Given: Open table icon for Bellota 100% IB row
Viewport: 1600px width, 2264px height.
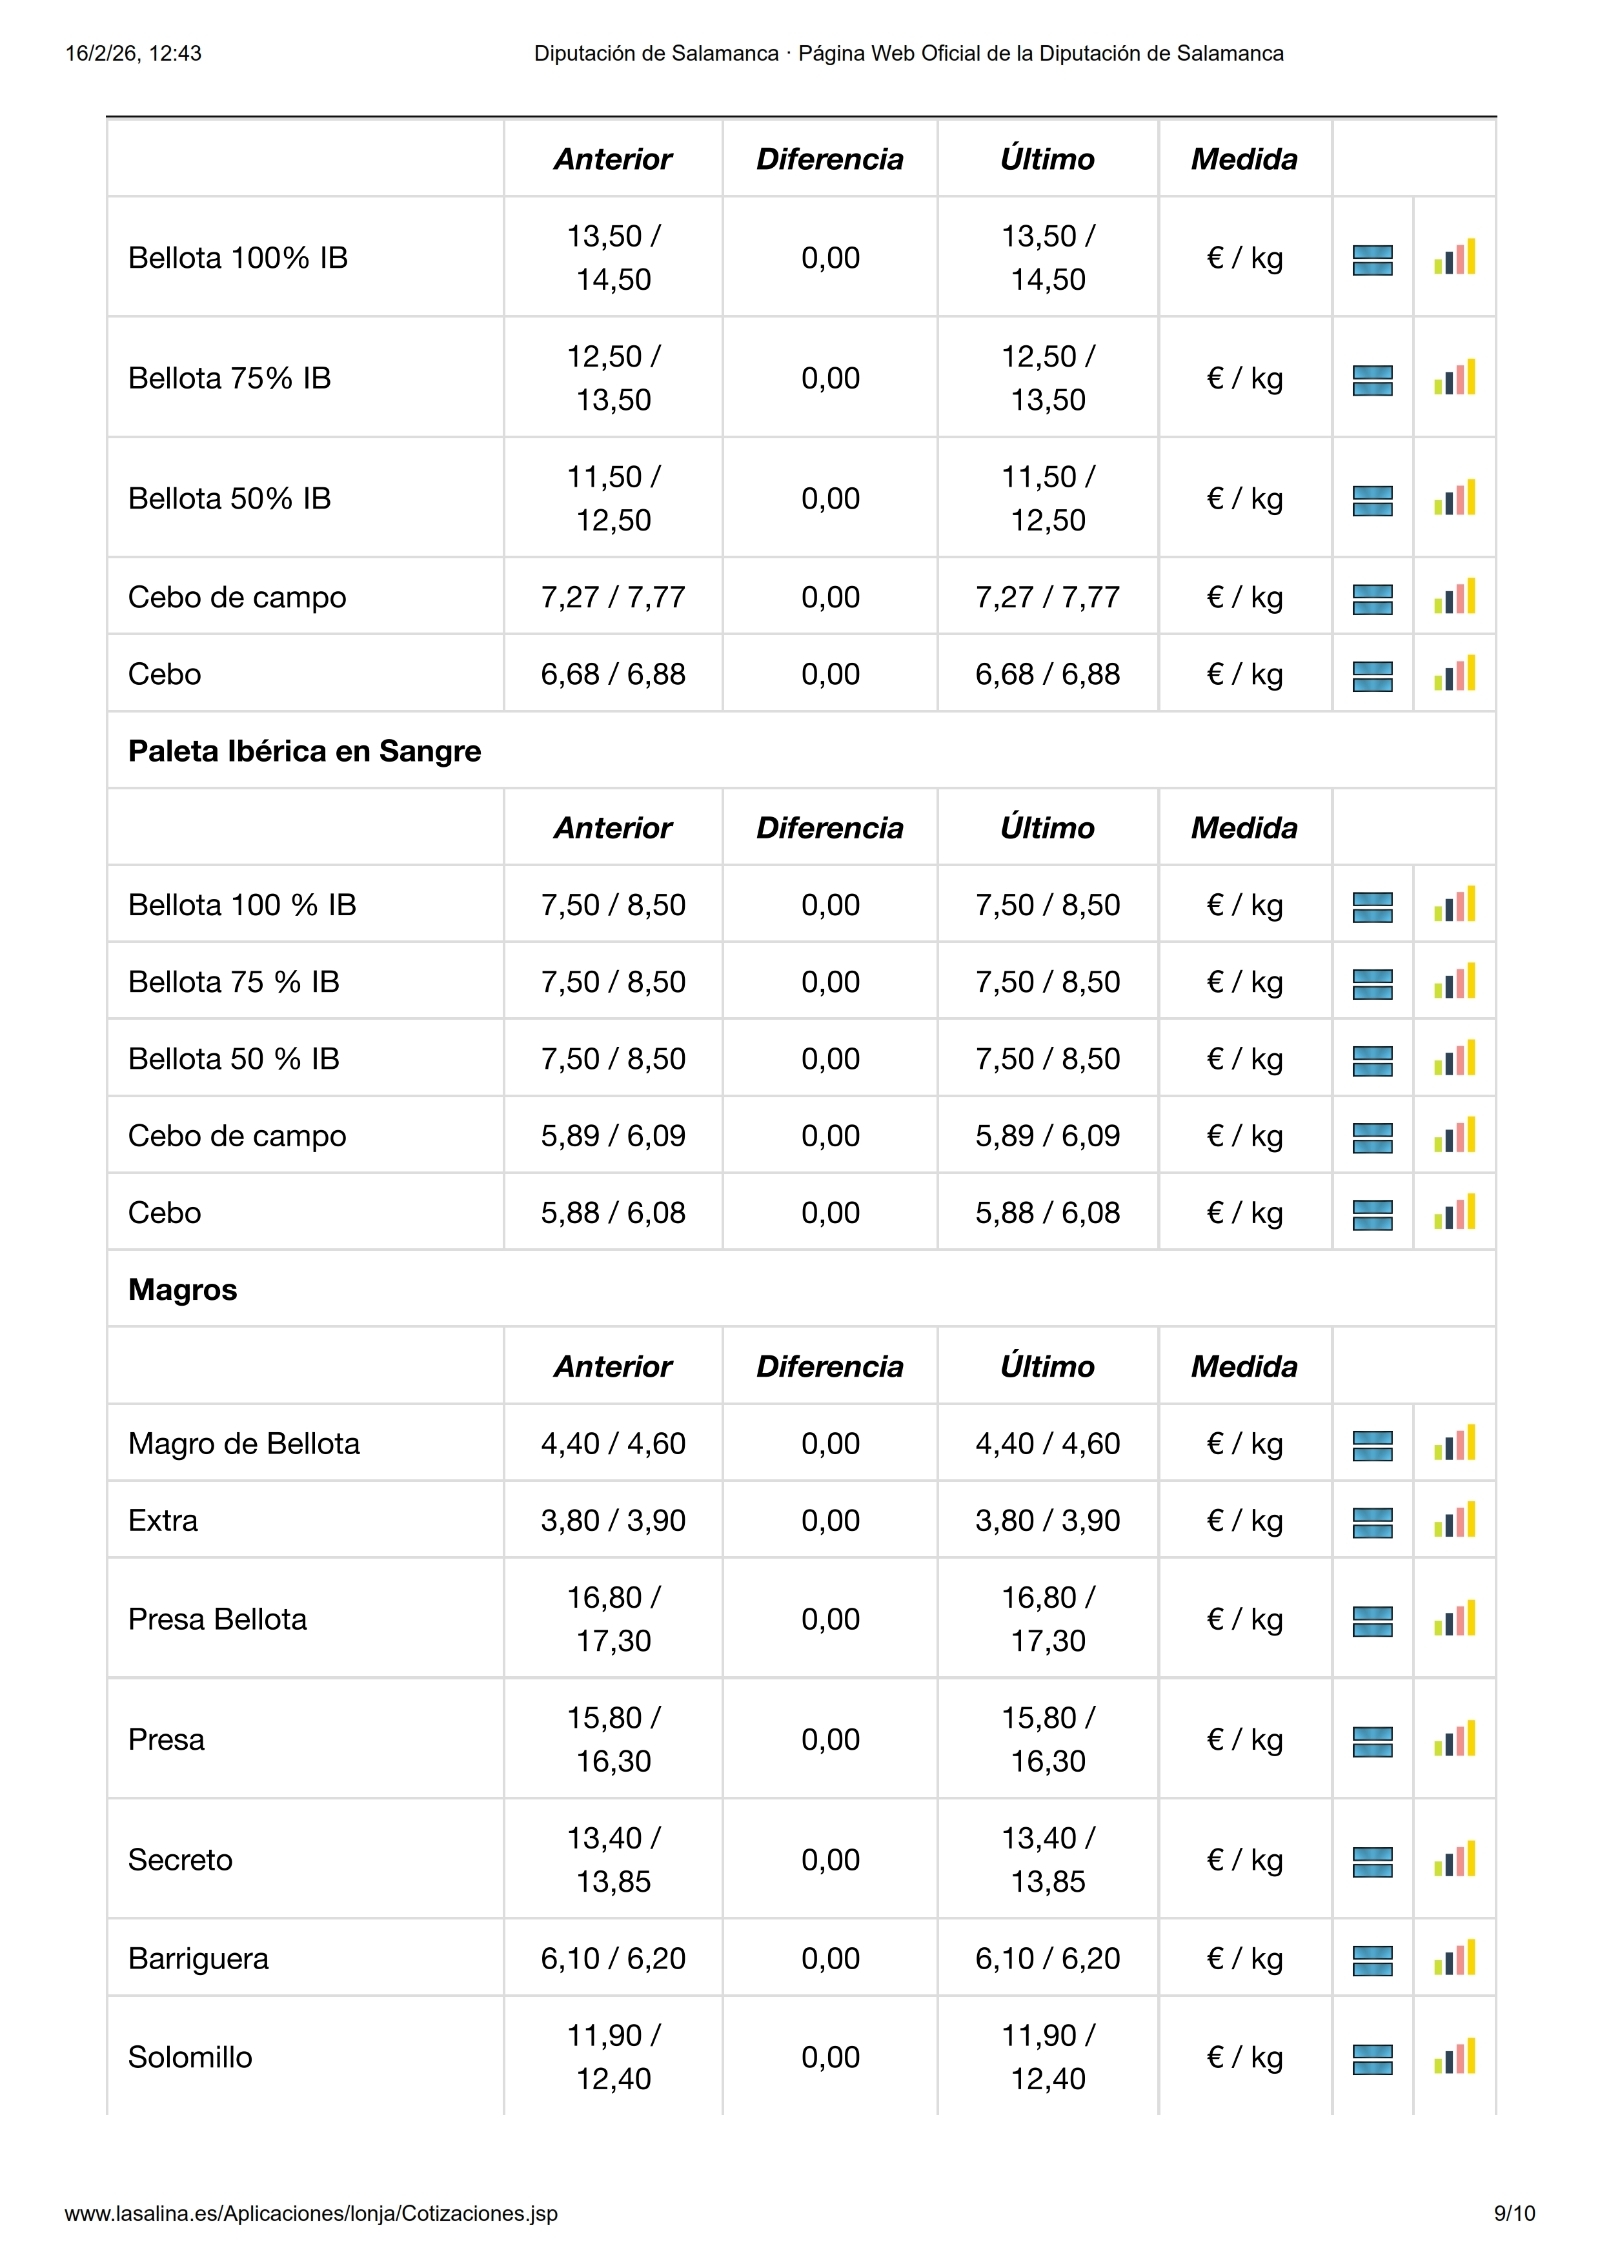Looking at the screenshot, I should pos(1372,260).
